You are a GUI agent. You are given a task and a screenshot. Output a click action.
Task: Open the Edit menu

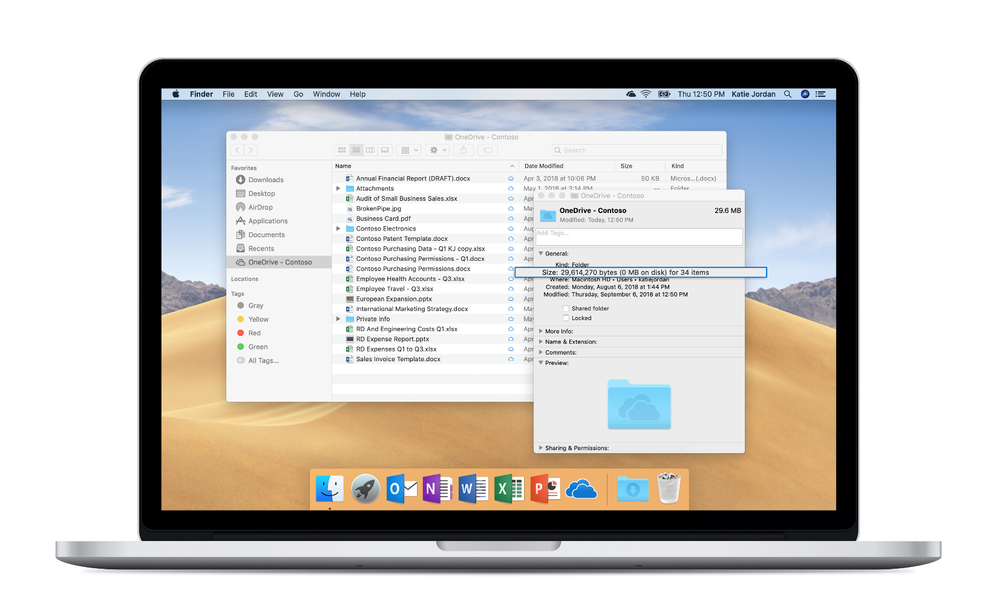[x=250, y=94]
